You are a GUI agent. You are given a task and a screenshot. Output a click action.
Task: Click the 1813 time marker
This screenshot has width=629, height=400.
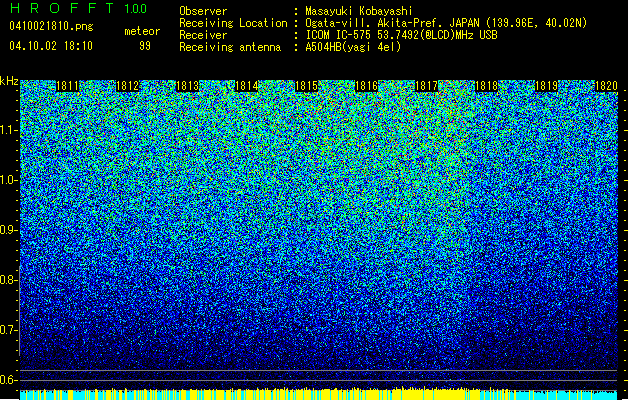click(187, 86)
